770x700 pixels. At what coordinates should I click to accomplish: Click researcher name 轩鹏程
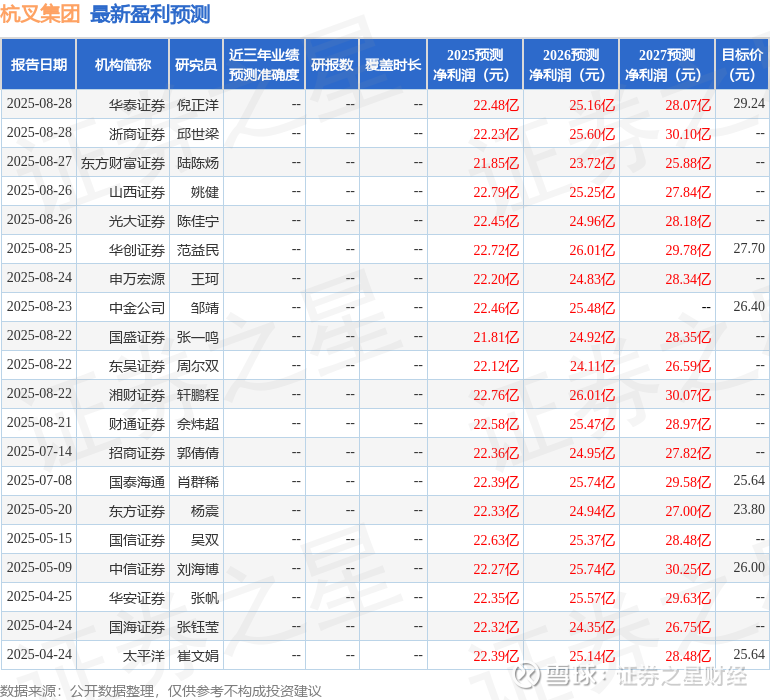pyautogui.click(x=198, y=395)
